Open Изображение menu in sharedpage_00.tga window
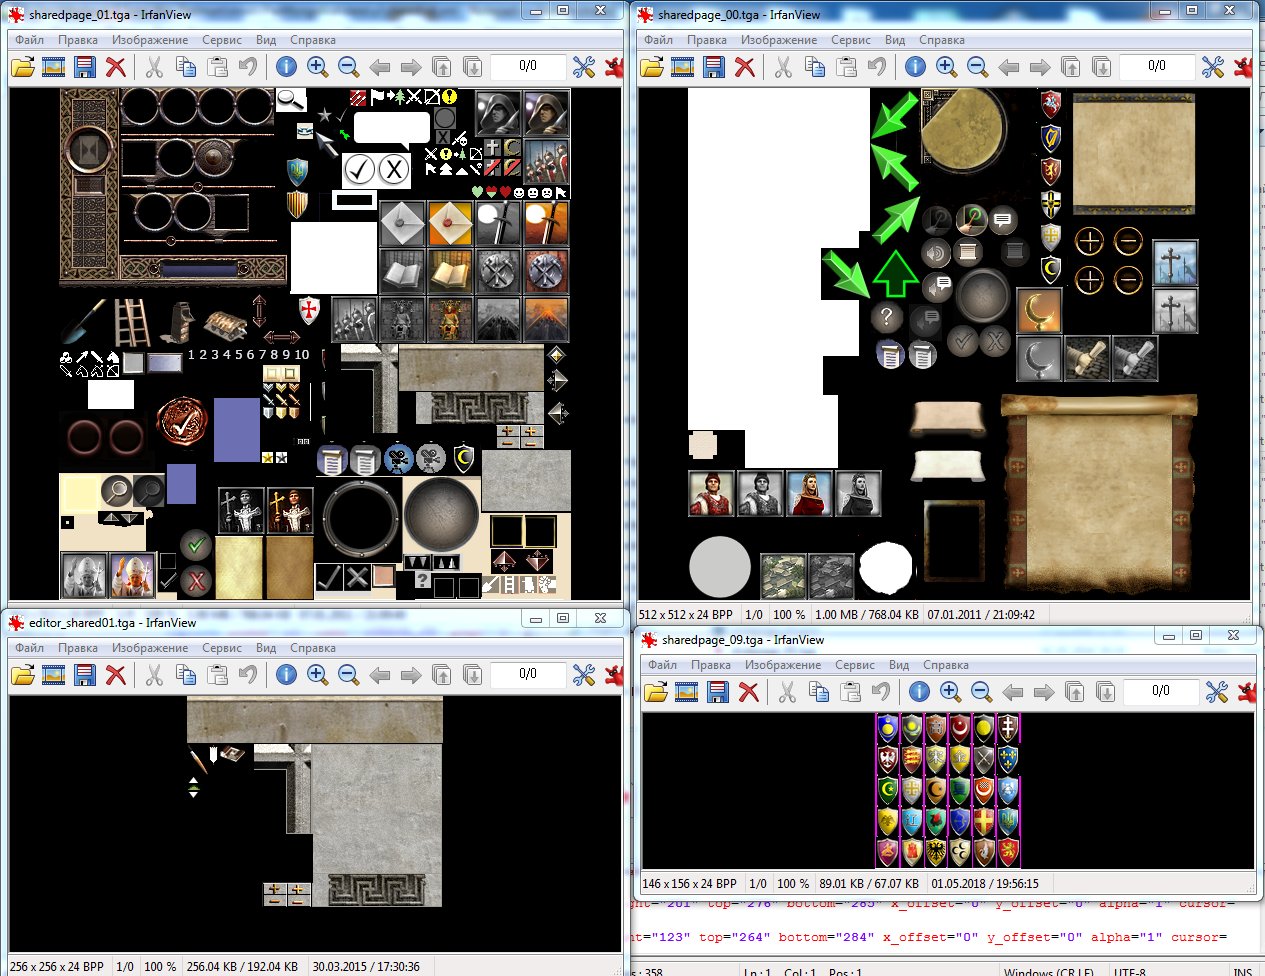 779,40
